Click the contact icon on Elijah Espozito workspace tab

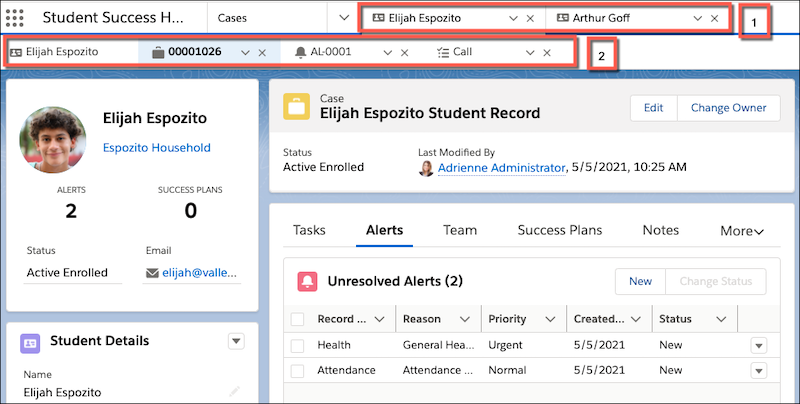(379, 18)
